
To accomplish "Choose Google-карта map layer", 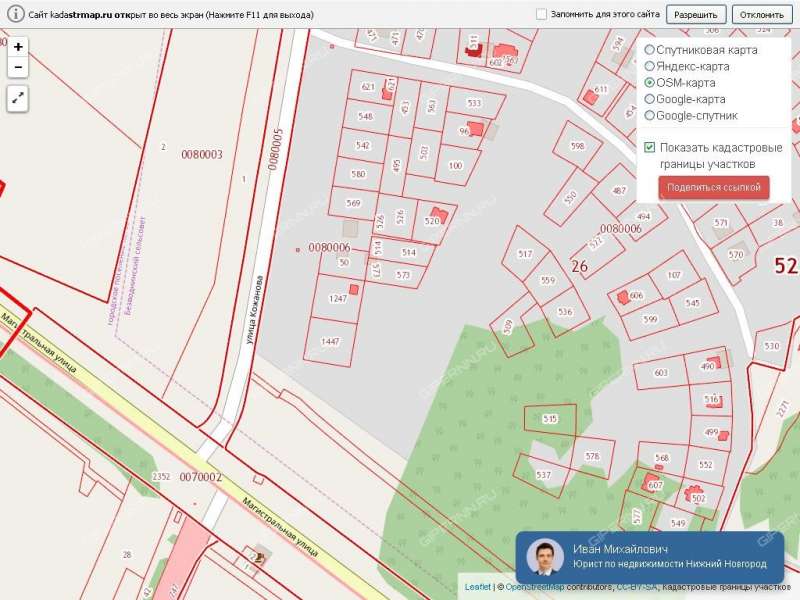I will coord(650,99).
